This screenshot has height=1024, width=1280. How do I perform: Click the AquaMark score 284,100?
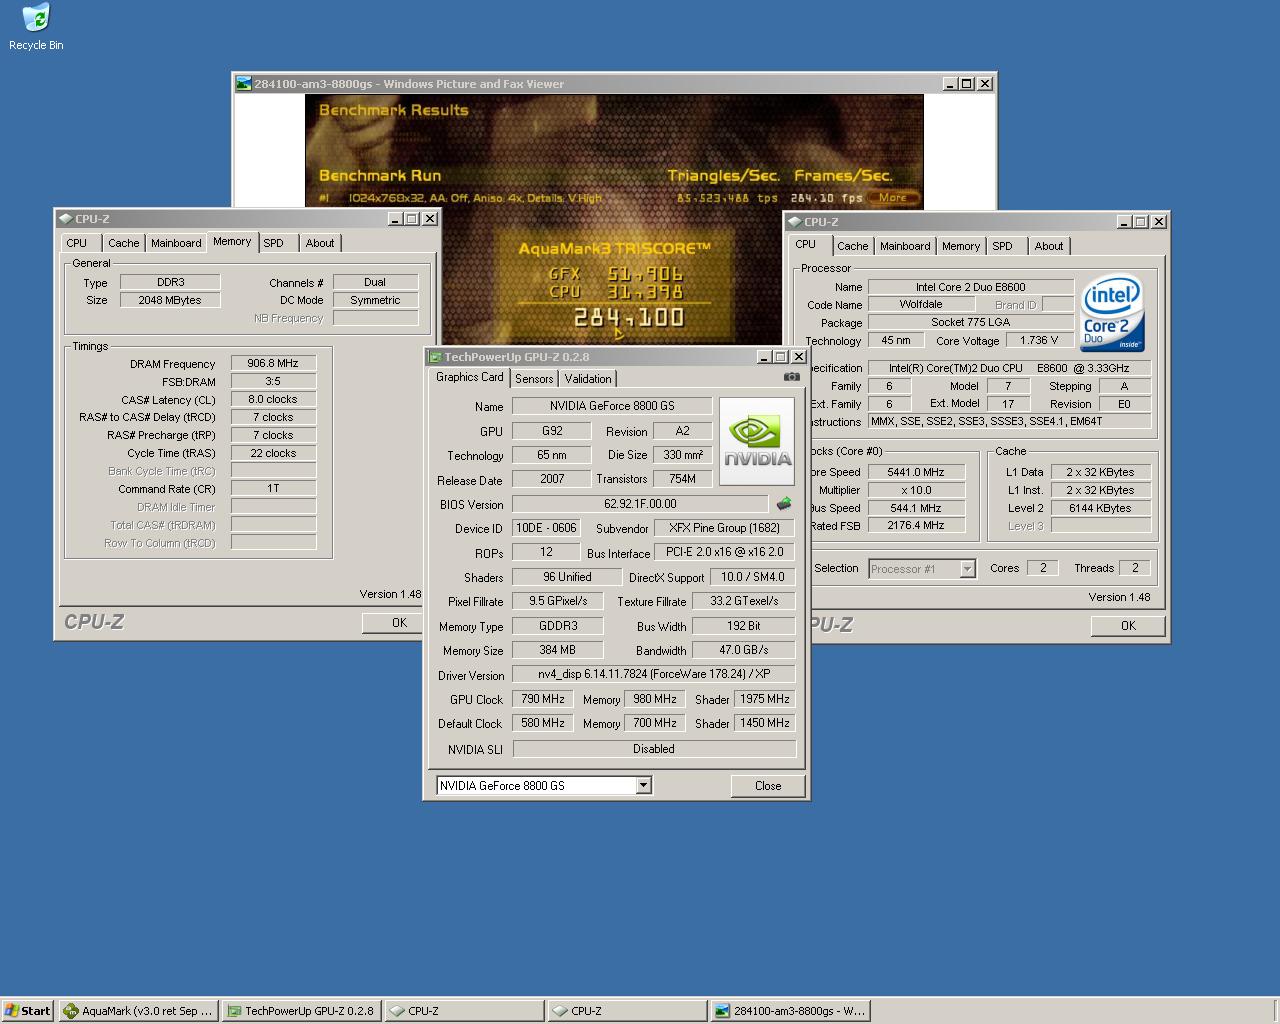pyautogui.click(x=628, y=318)
